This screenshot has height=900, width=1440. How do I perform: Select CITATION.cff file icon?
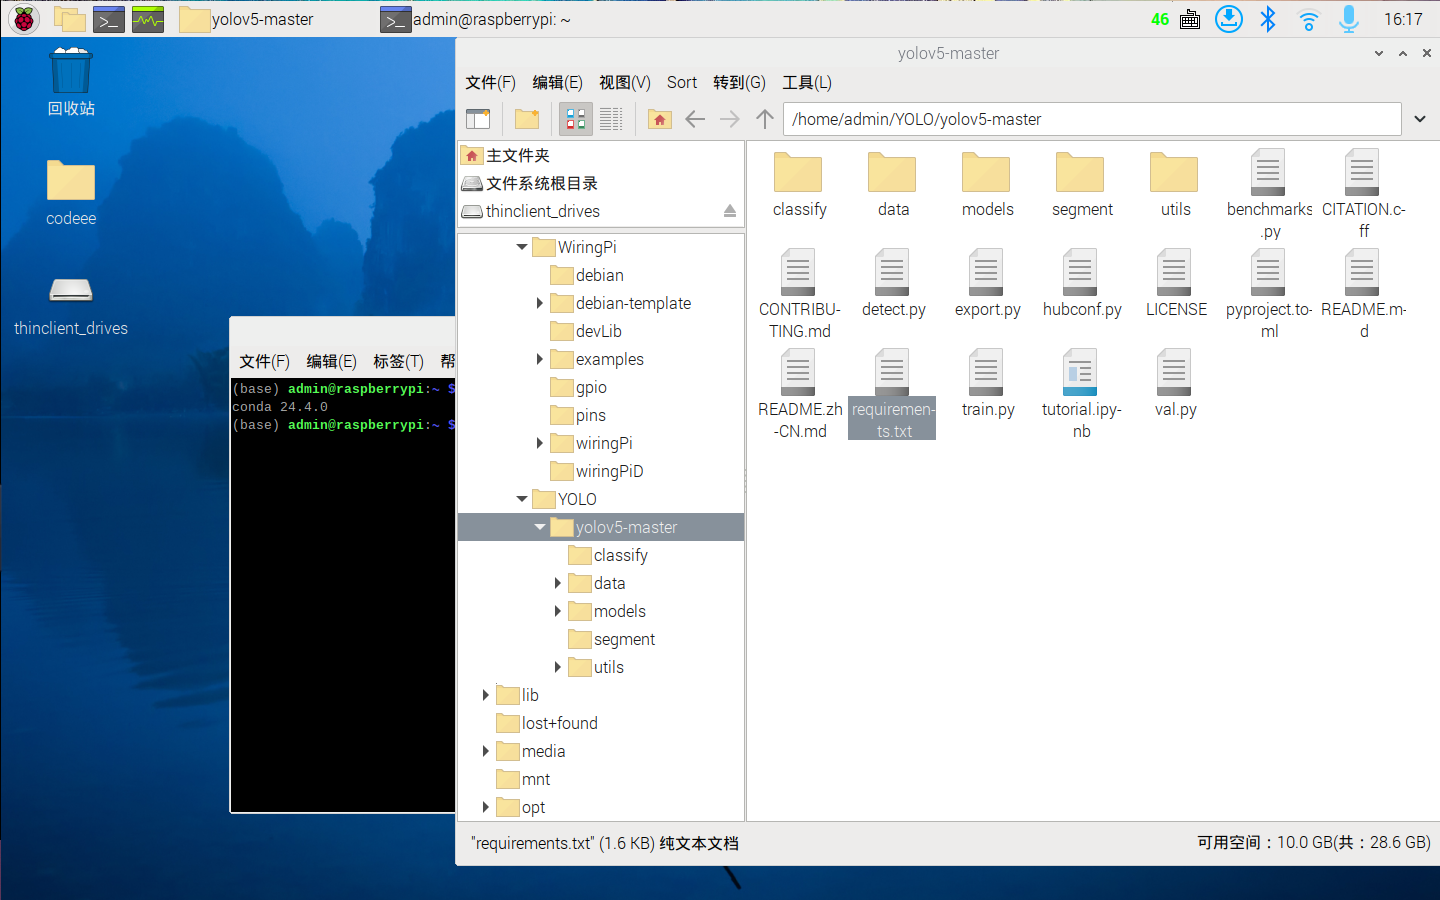(x=1362, y=173)
